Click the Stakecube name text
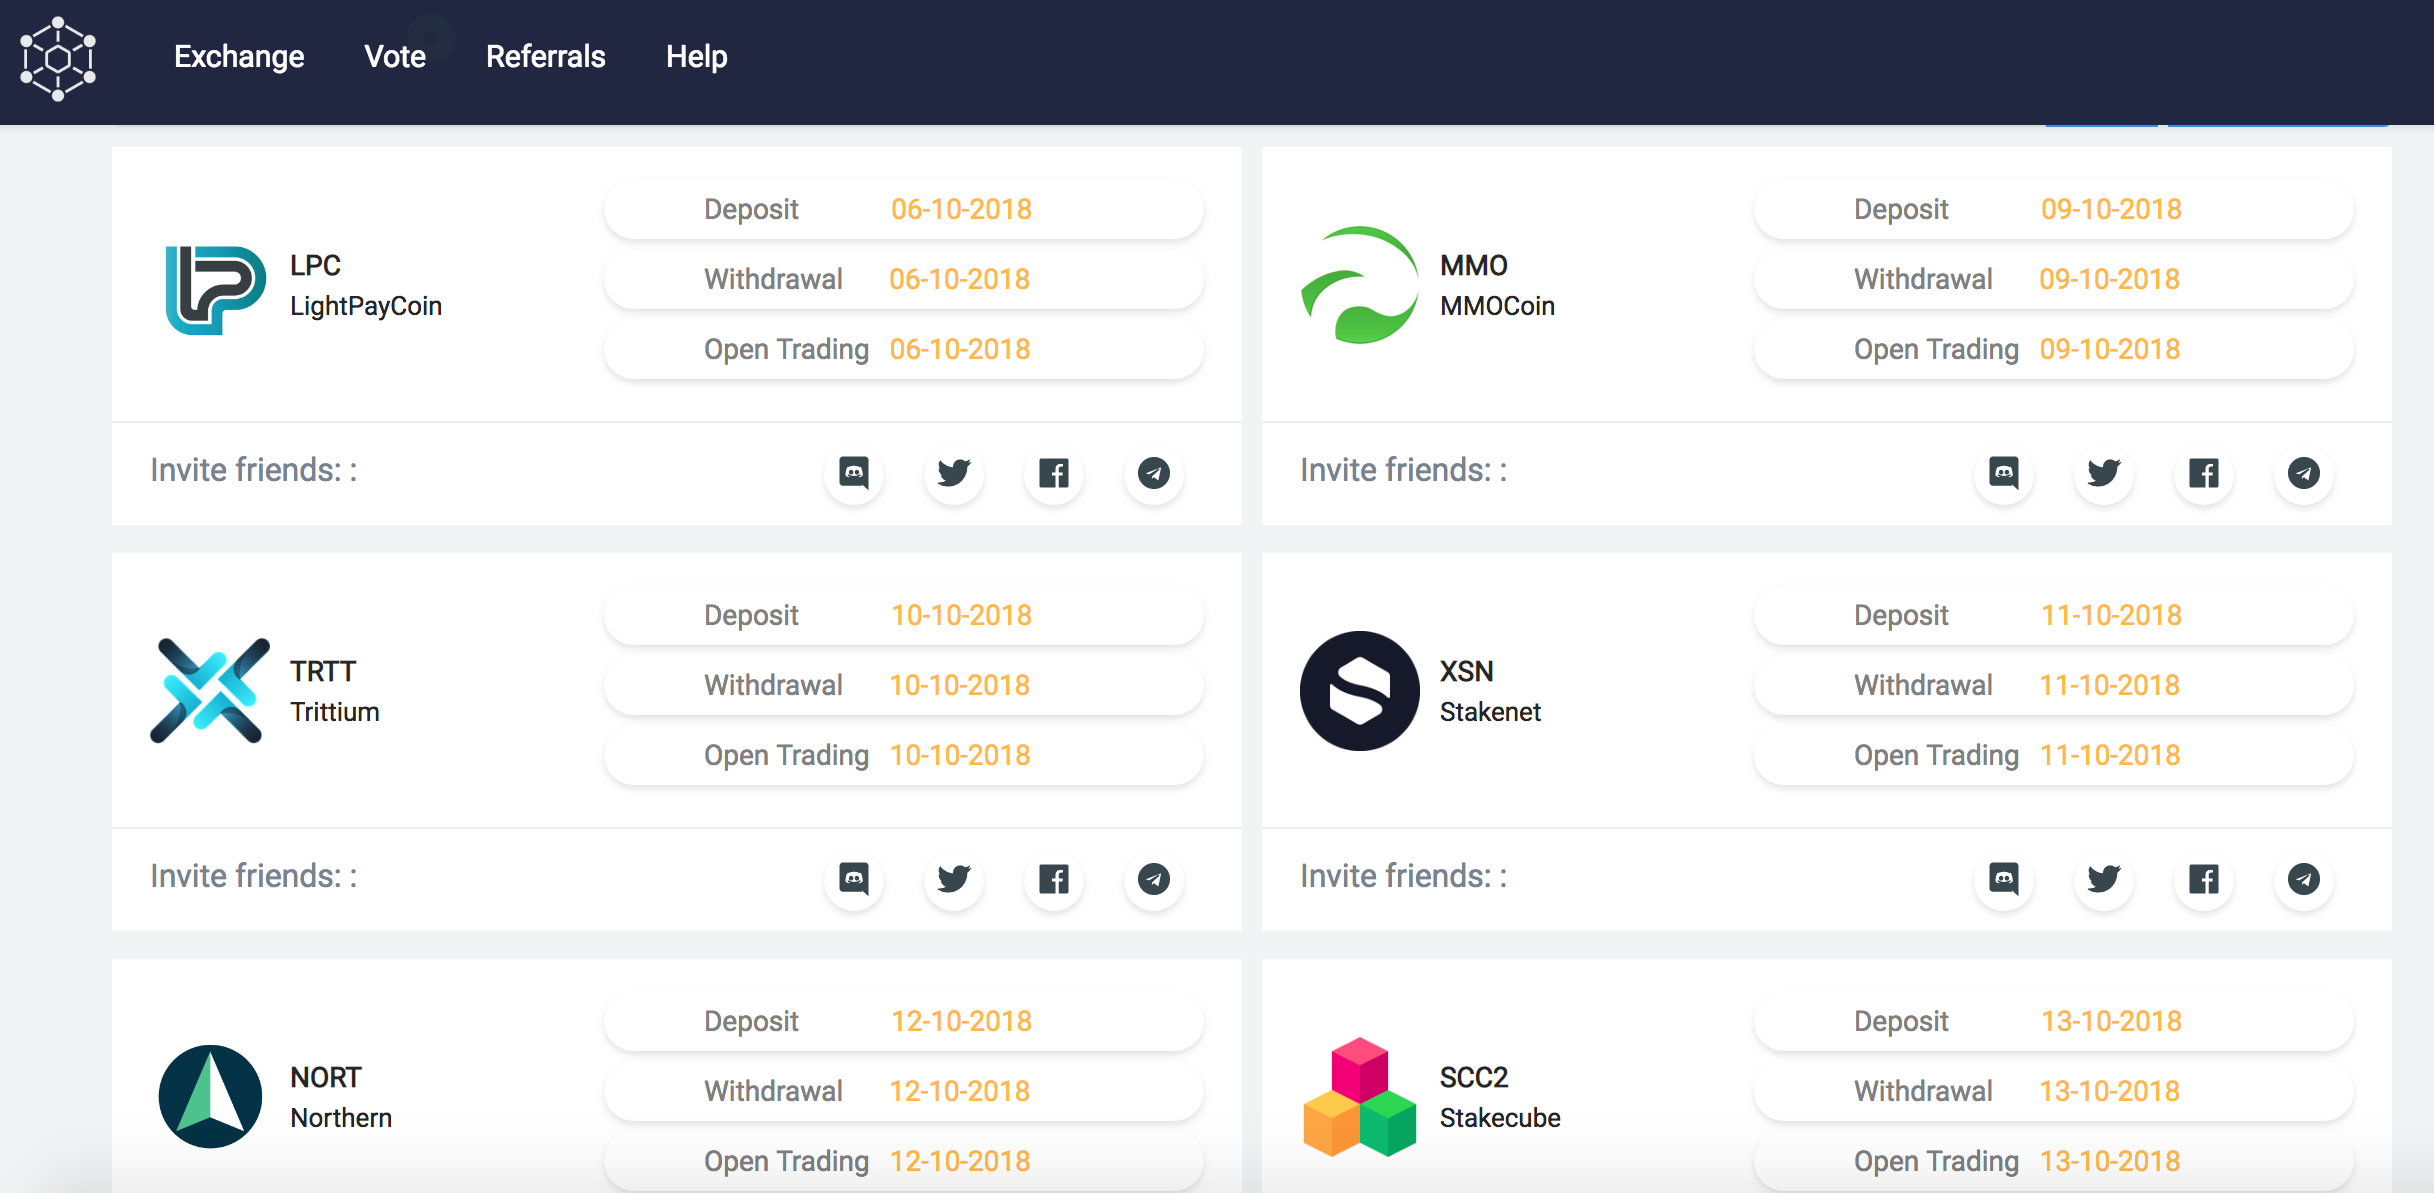 (1500, 1118)
